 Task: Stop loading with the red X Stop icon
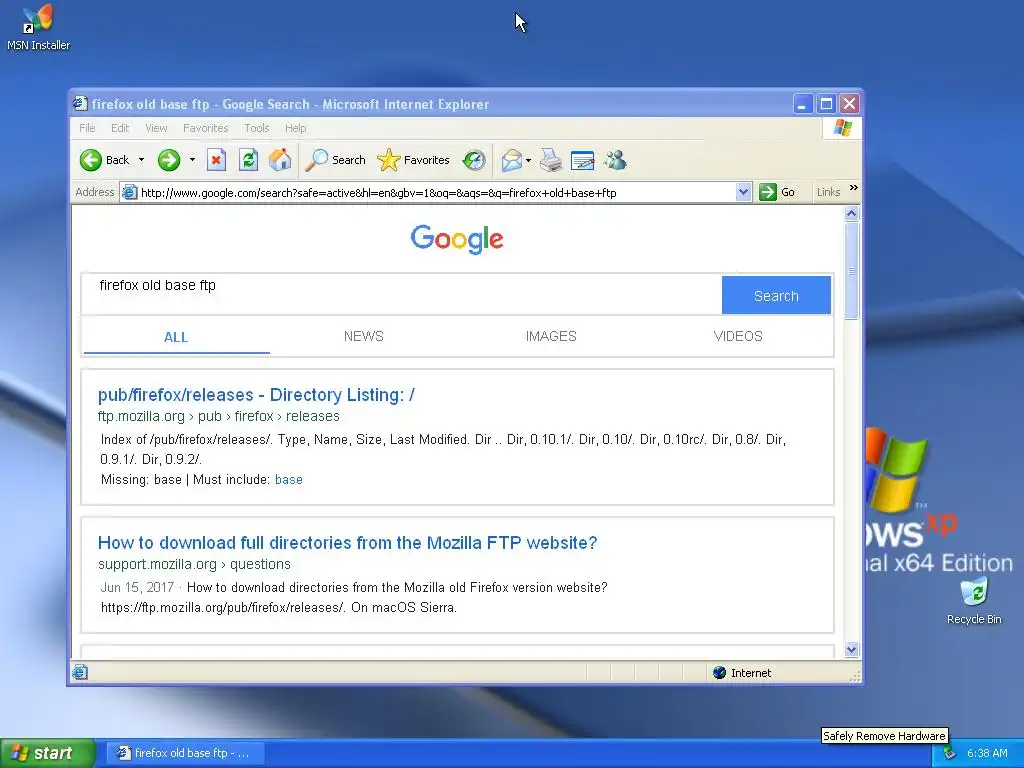[x=216, y=160]
